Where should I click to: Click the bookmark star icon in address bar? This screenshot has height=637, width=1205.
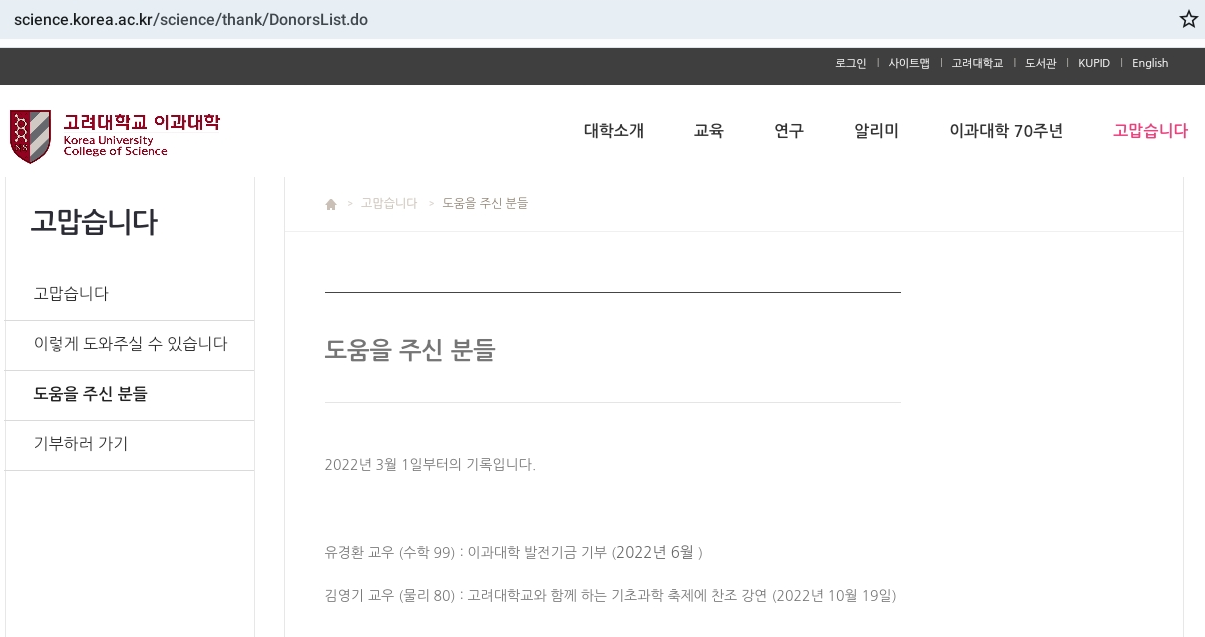point(1188,19)
